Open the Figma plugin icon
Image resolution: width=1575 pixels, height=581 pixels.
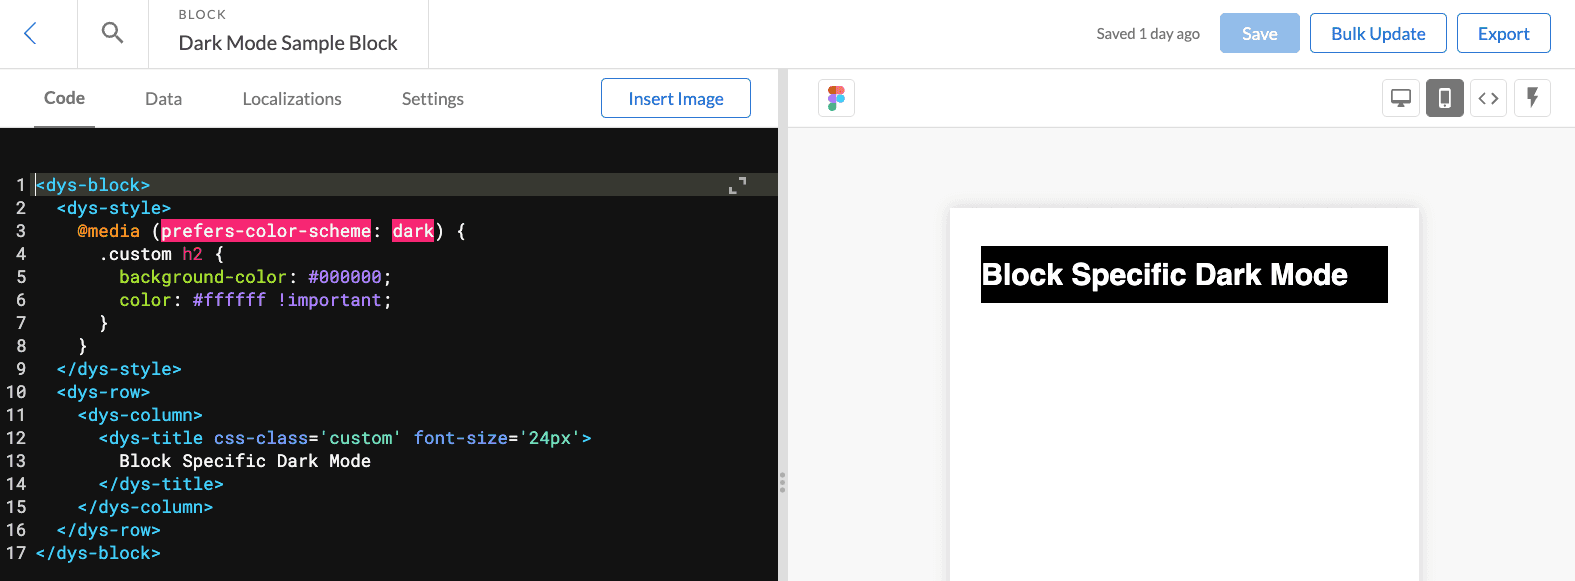tap(836, 98)
